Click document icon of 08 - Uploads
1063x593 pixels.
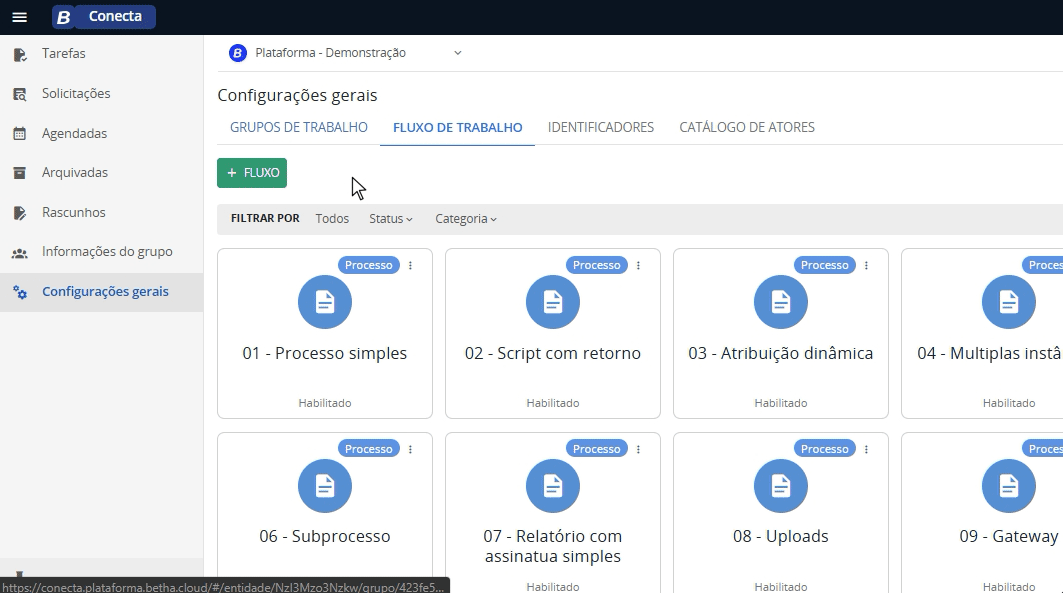tap(780, 486)
